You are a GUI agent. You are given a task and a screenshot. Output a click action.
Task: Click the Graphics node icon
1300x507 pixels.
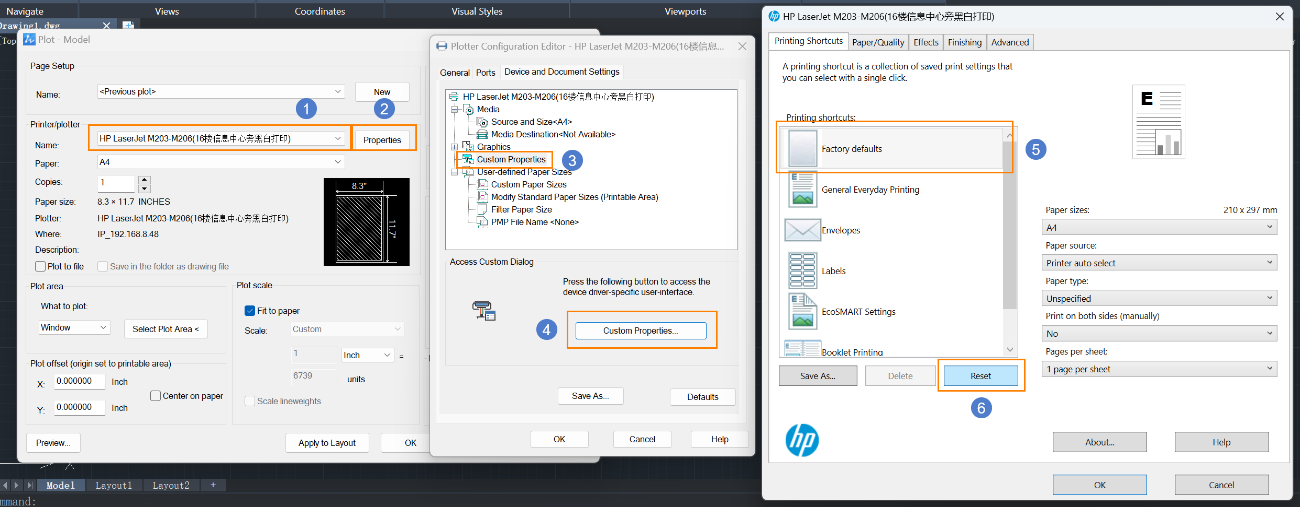tap(470, 147)
